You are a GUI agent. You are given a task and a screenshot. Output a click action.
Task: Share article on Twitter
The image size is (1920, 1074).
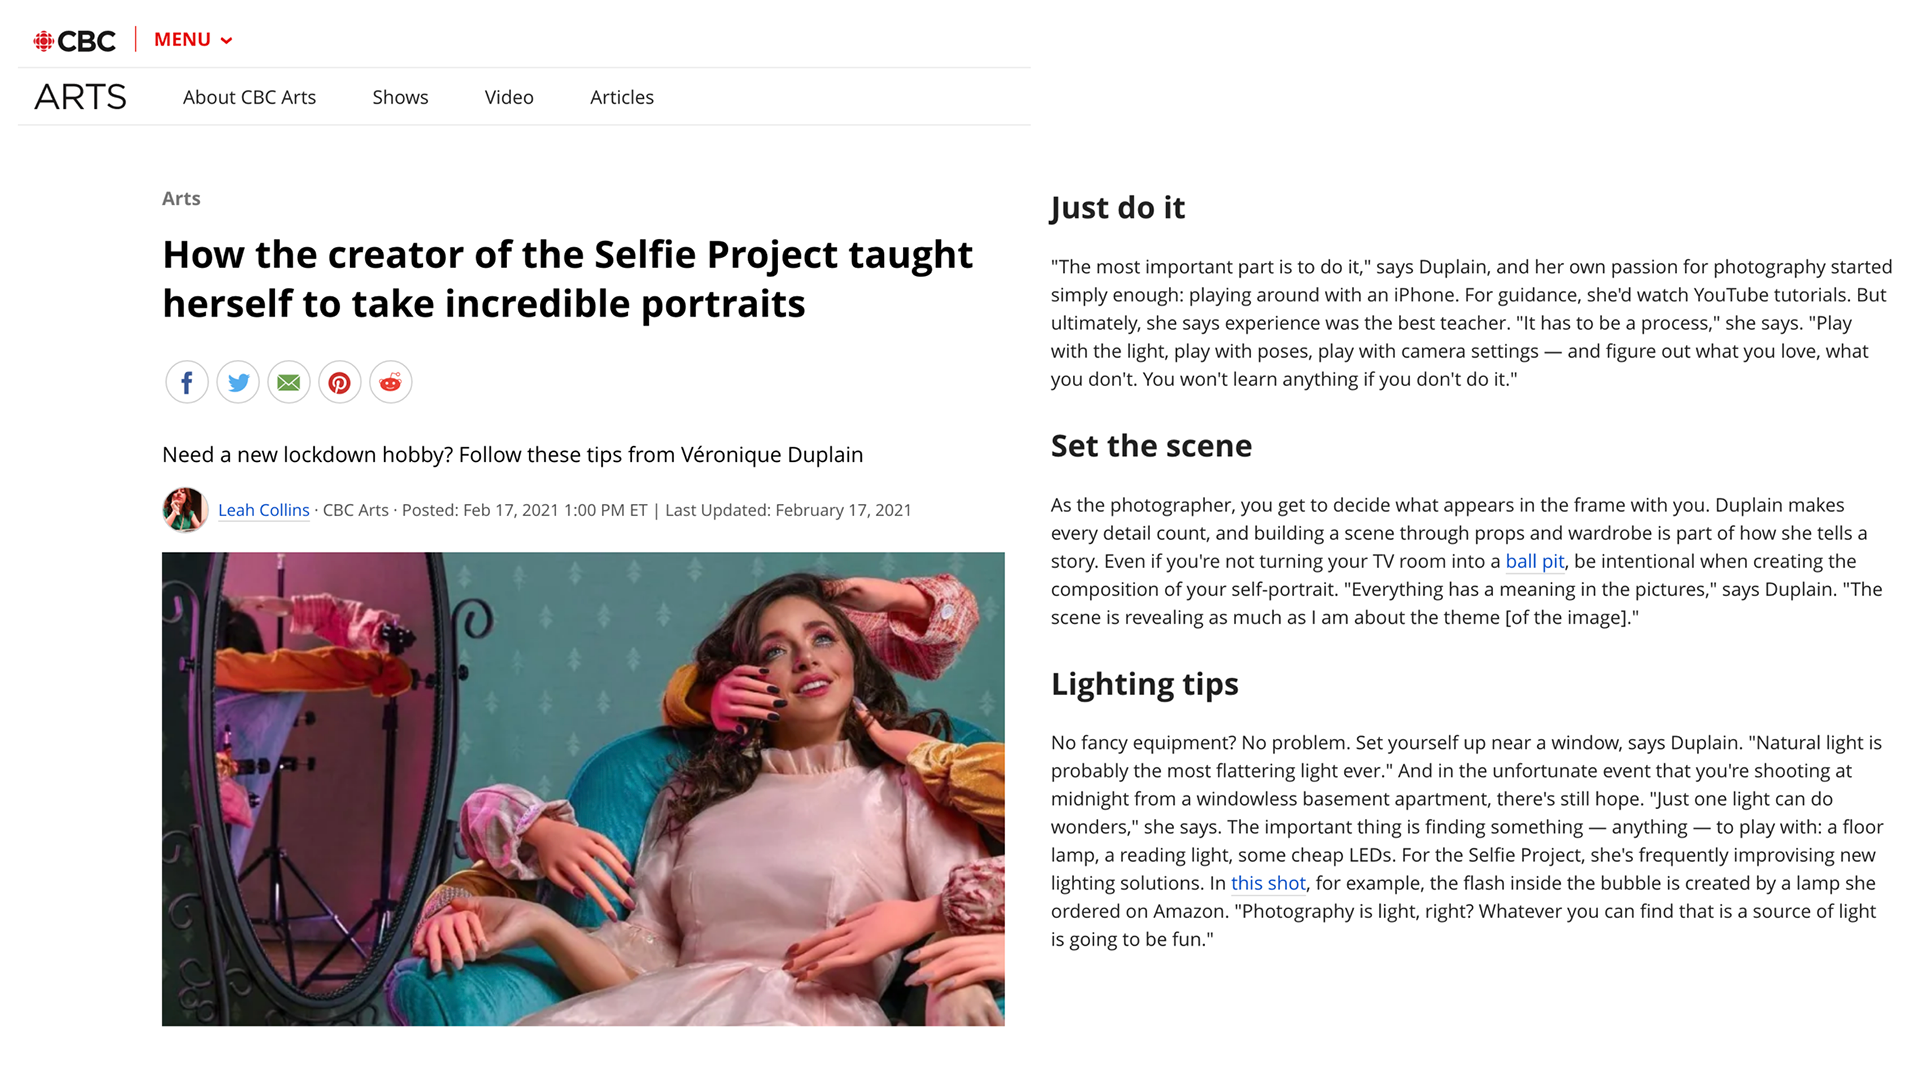(x=238, y=382)
